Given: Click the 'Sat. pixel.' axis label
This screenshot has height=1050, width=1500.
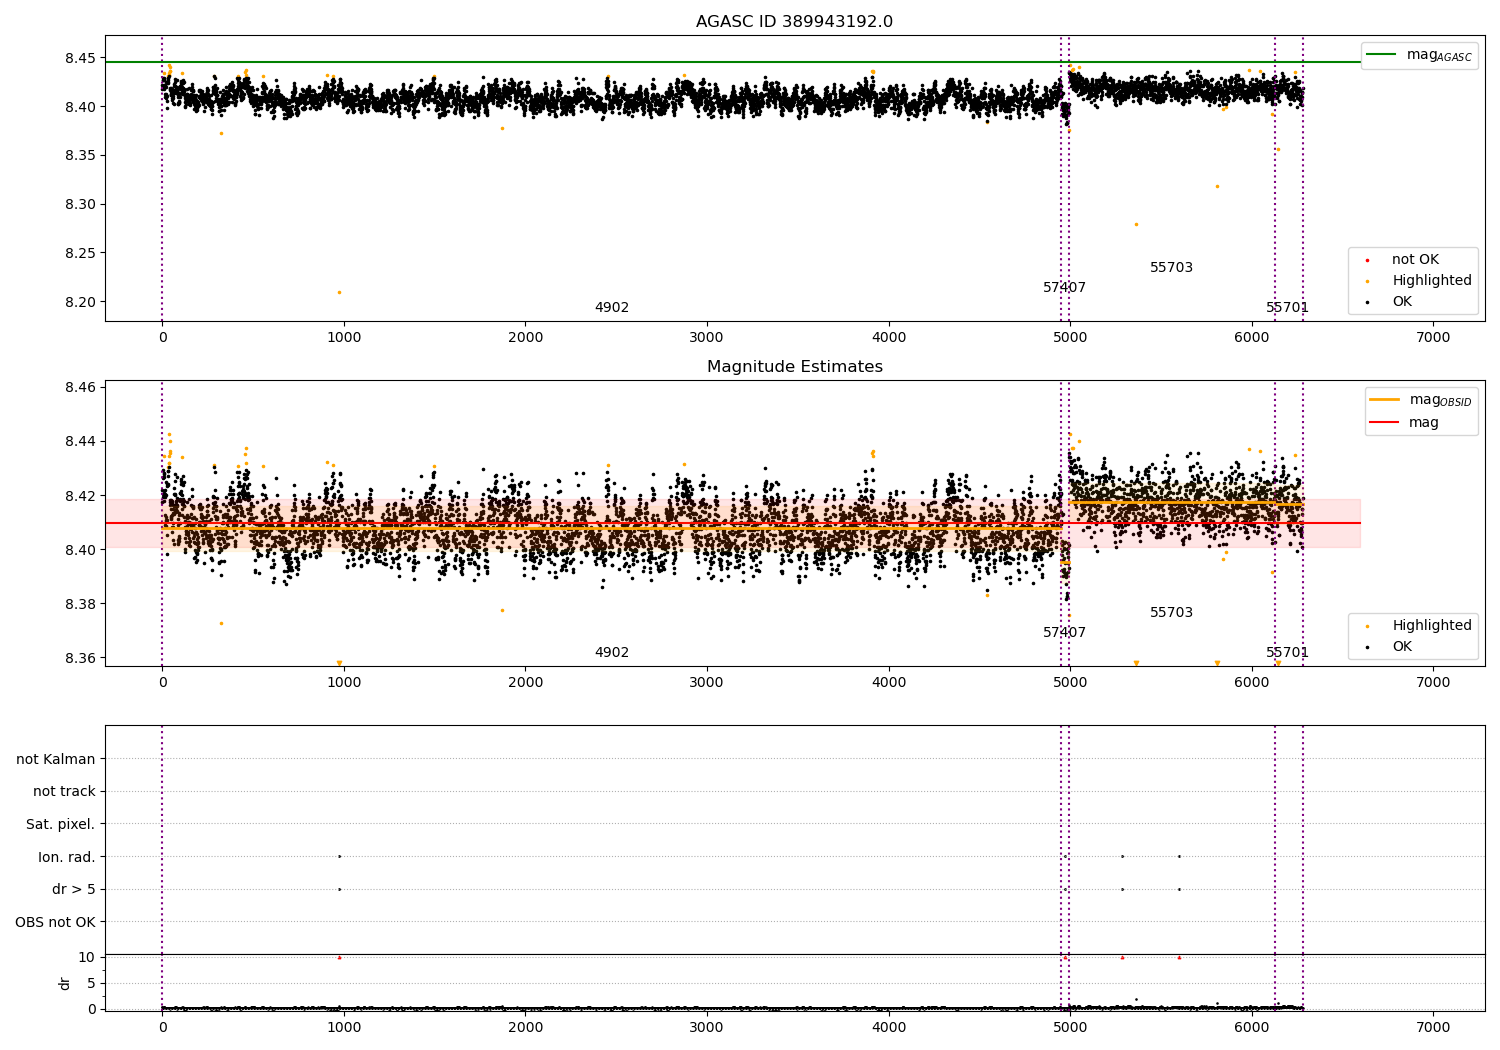Looking at the screenshot, I should tap(61, 825).
